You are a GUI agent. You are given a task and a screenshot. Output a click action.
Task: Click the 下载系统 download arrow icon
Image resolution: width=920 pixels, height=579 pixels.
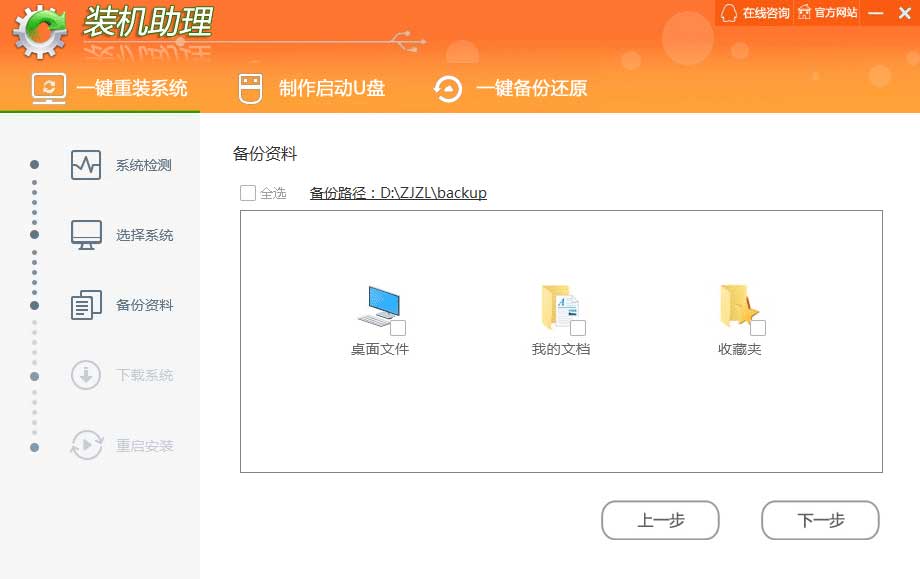[x=86, y=375]
